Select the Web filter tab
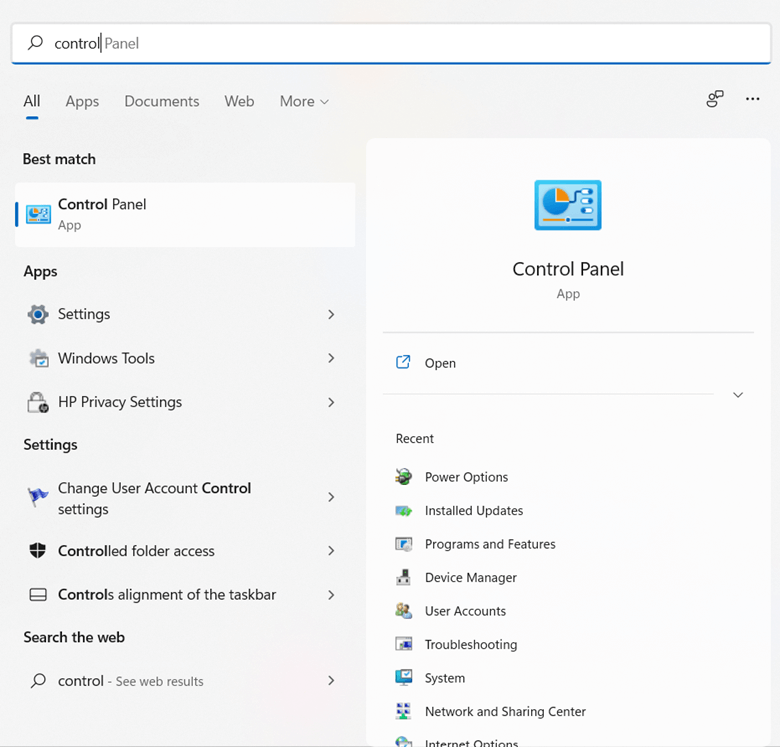 pos(239,102)
